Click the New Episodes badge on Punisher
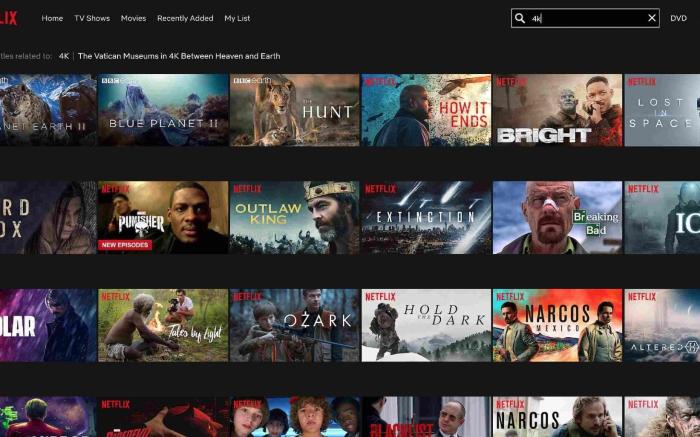The image size is (700, 437). tap(125, 245)
